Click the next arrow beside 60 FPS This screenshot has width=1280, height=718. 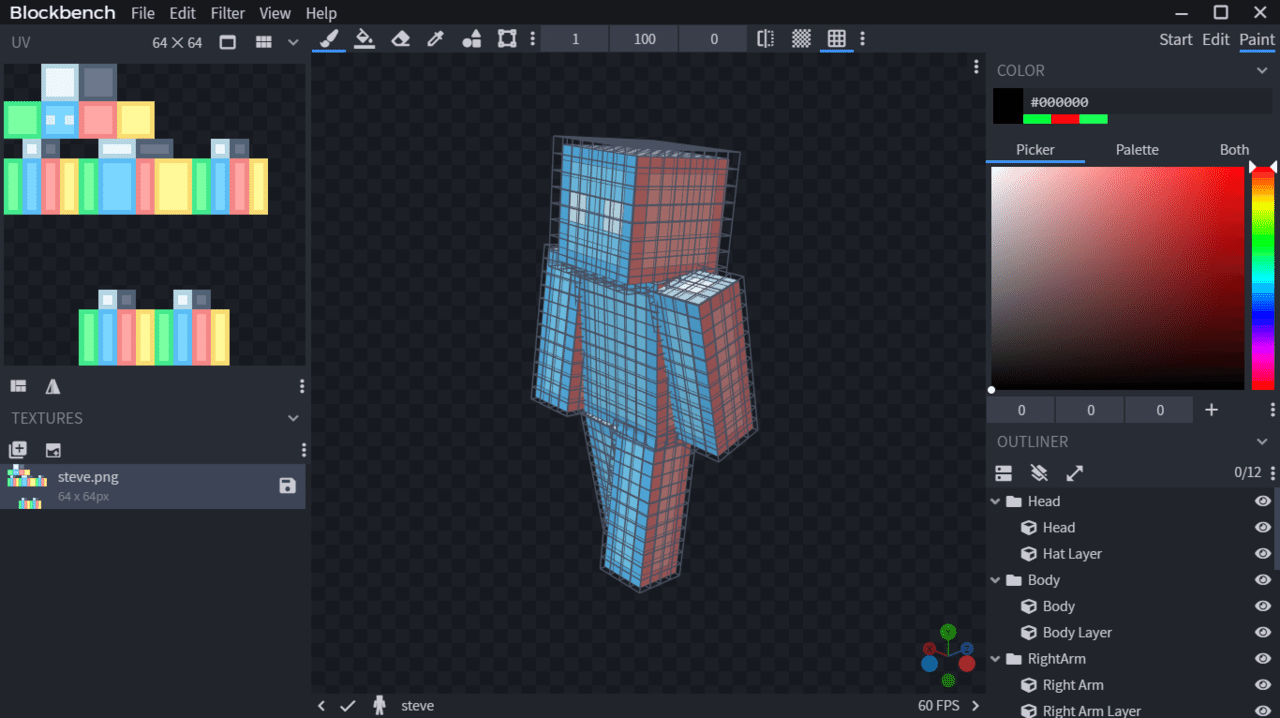[x=976, y=706]
